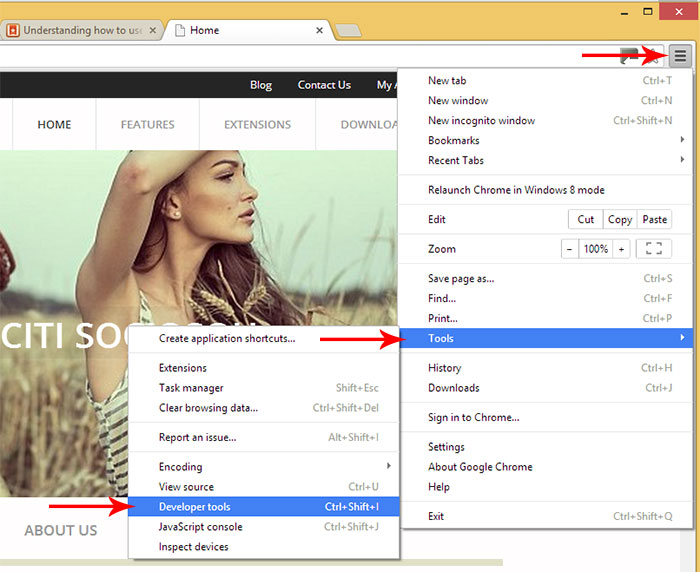Expand the Tools submenu arrow
The image size is (700, 572).
pos(682,338)
